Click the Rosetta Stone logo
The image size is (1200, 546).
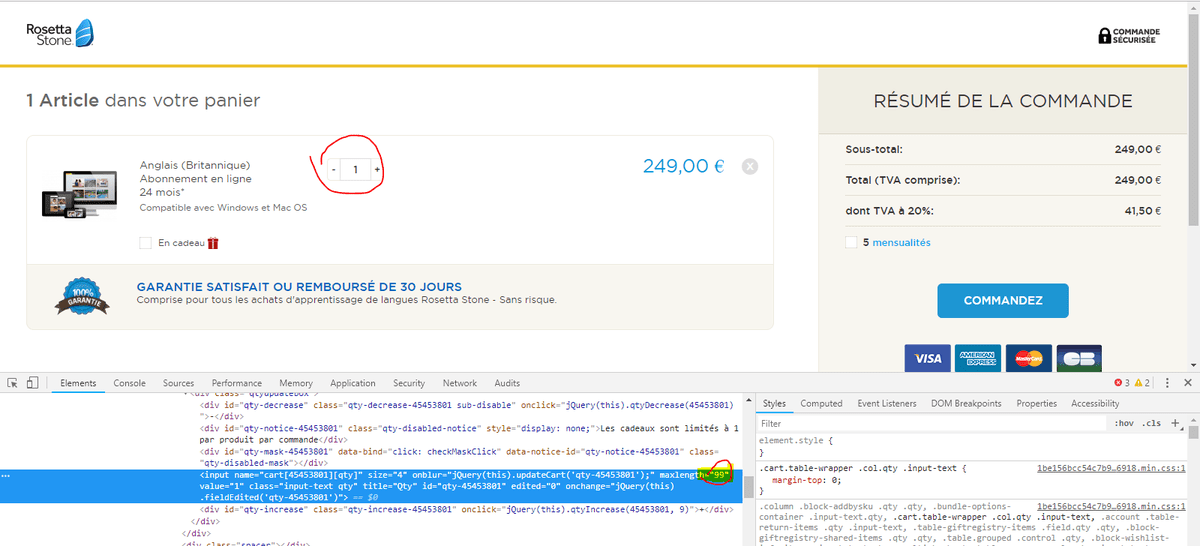pos(60,33)
